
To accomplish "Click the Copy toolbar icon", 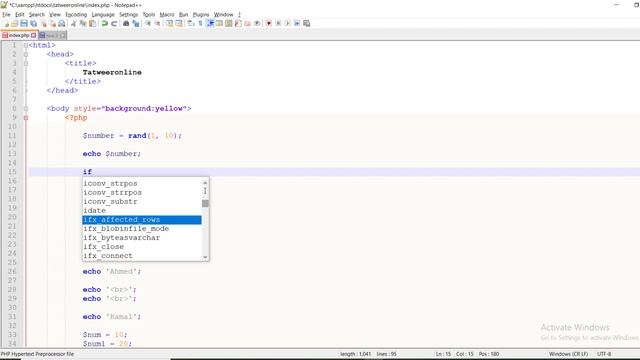I will coord(83,24).
